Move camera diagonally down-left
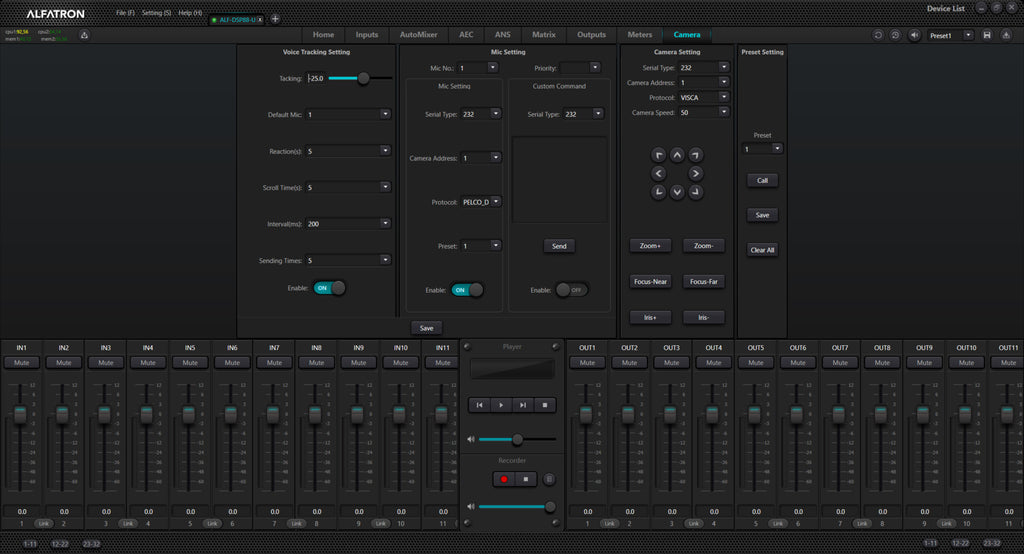 point(658,192)
